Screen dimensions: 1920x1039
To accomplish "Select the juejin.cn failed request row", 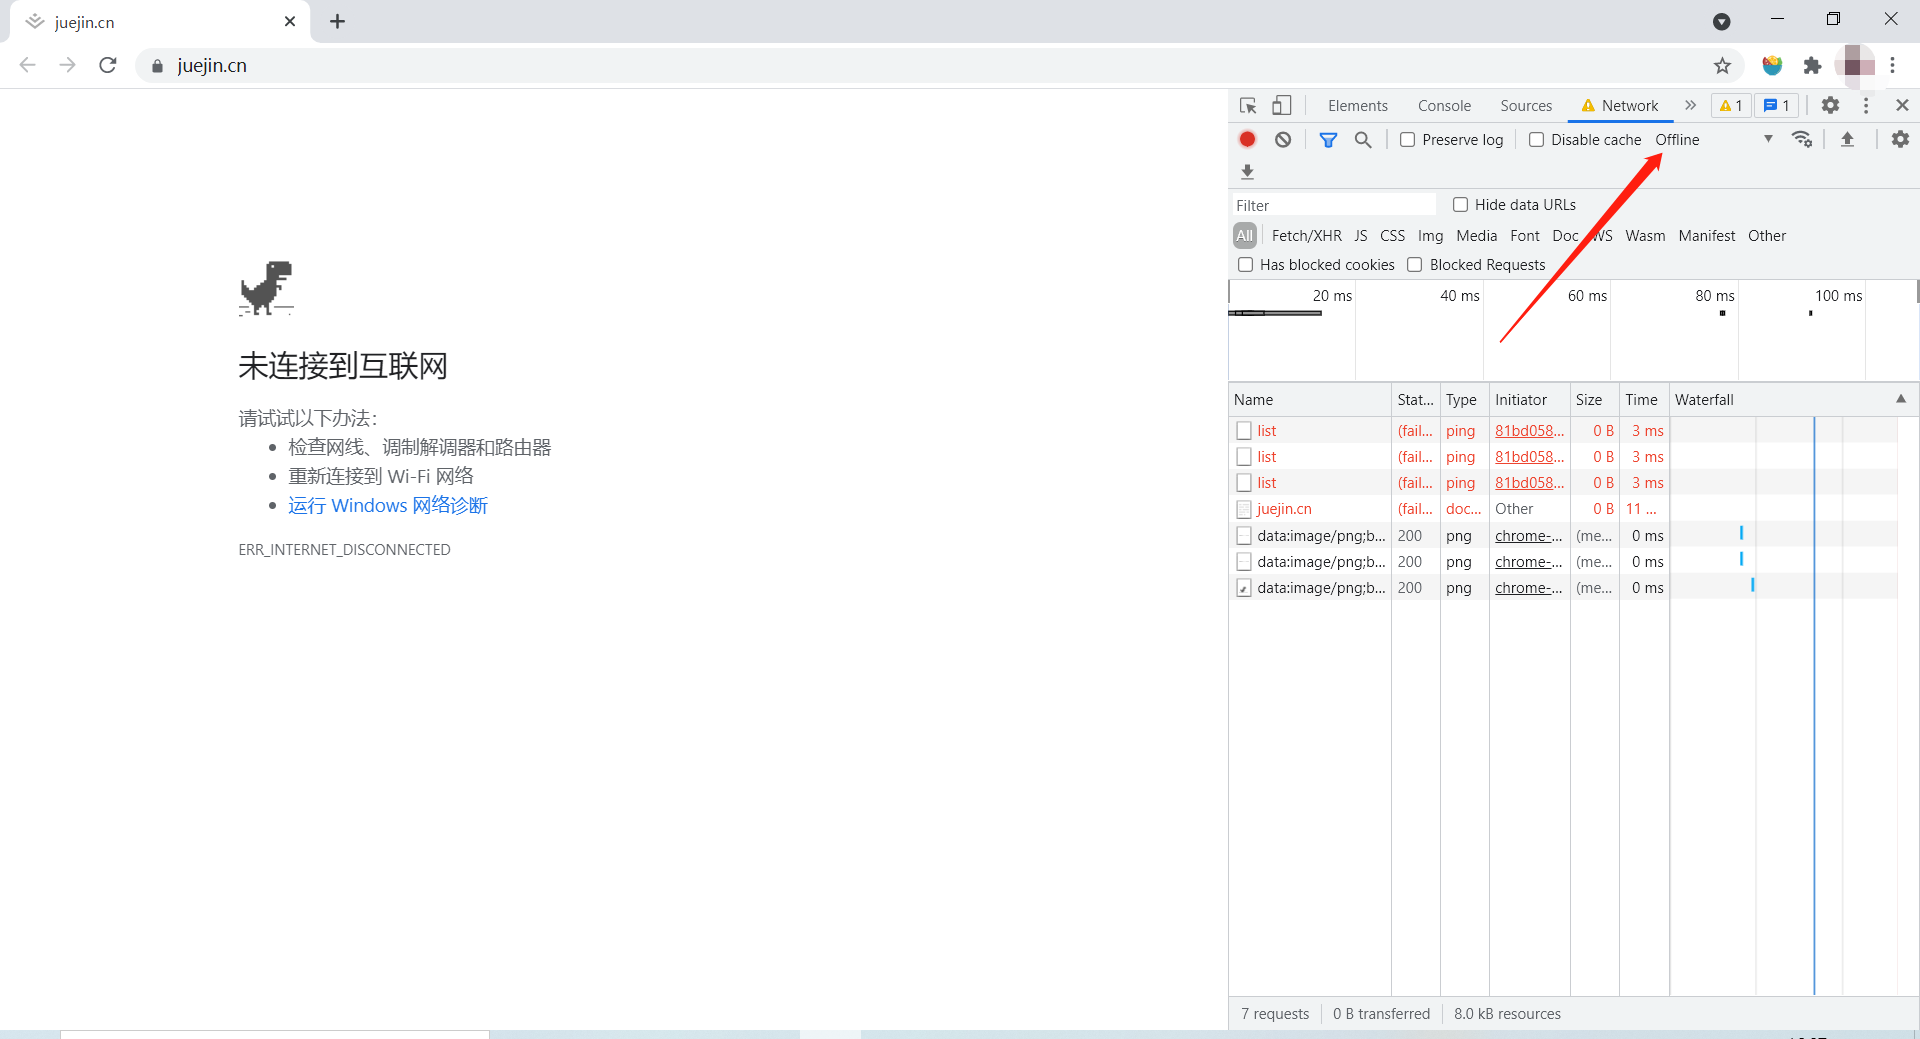I will click(x=1563, y=509).
